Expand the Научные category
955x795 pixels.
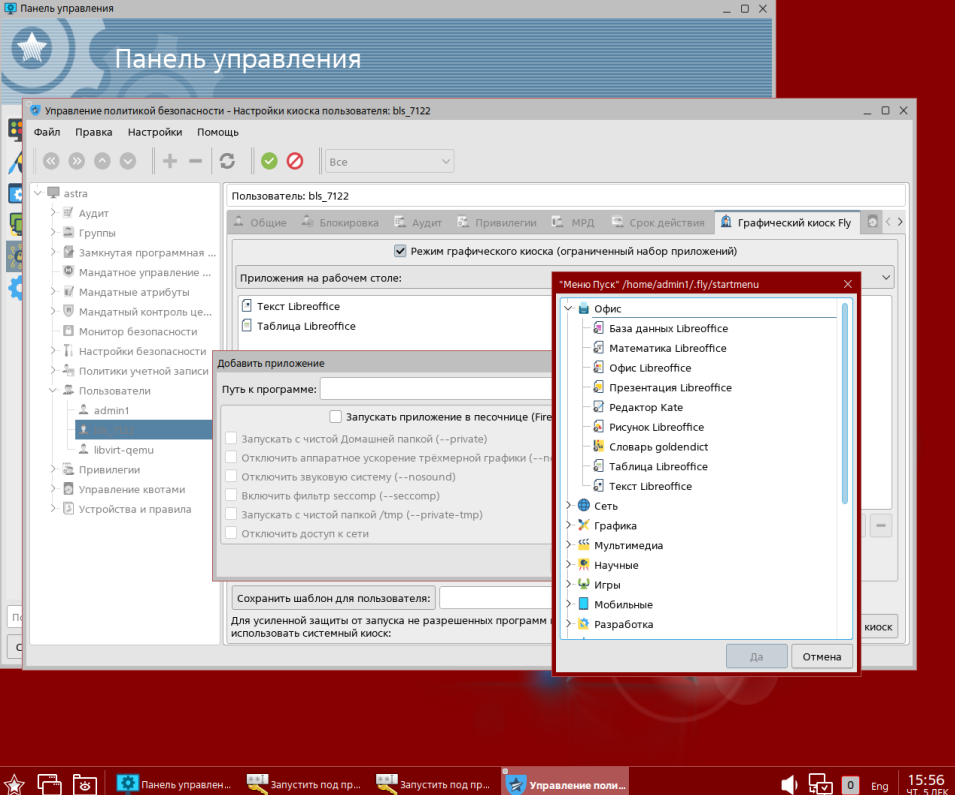click(569, 565)
